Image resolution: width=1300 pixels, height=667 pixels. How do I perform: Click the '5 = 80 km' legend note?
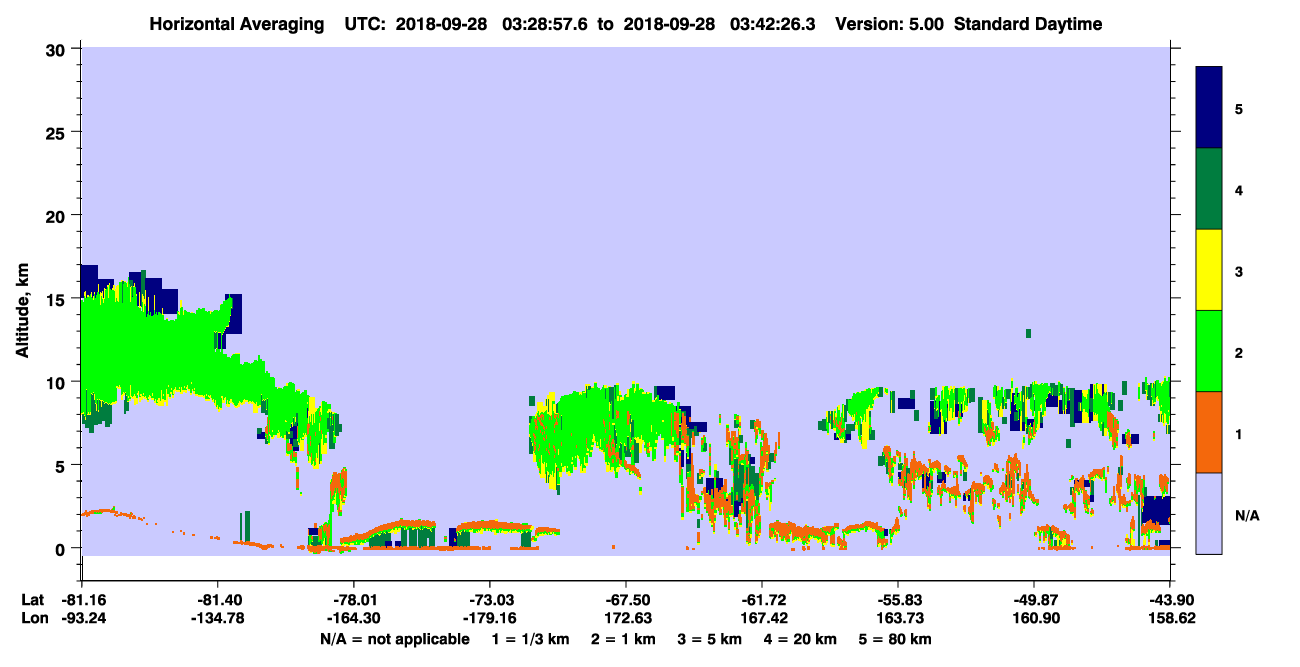click(893, 639)
